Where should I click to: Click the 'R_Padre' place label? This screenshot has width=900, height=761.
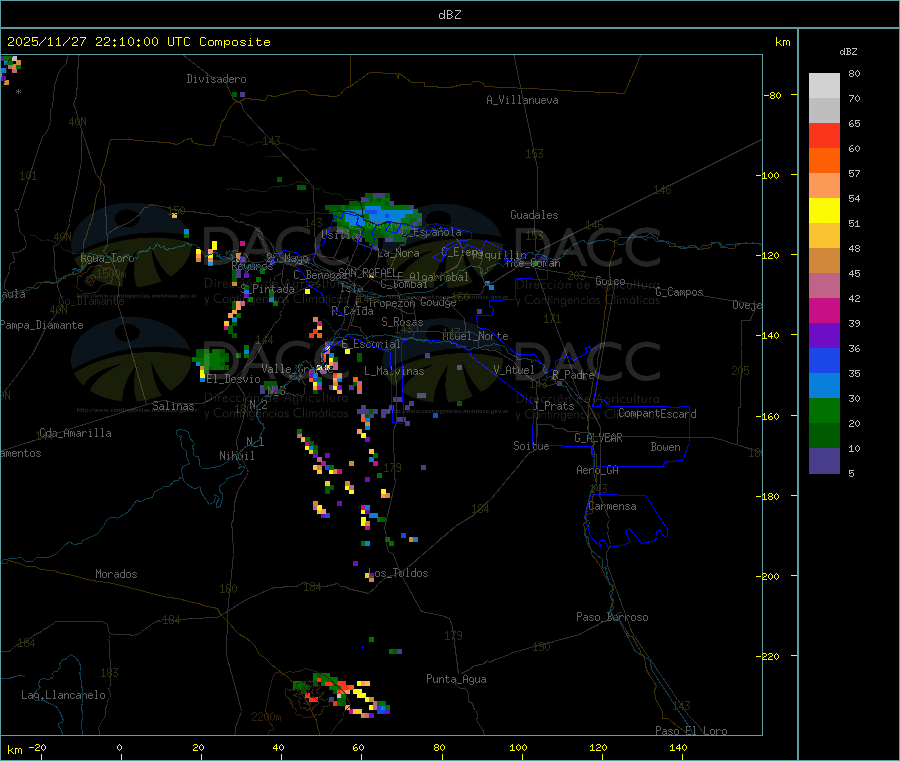click(x=573, y=375)
